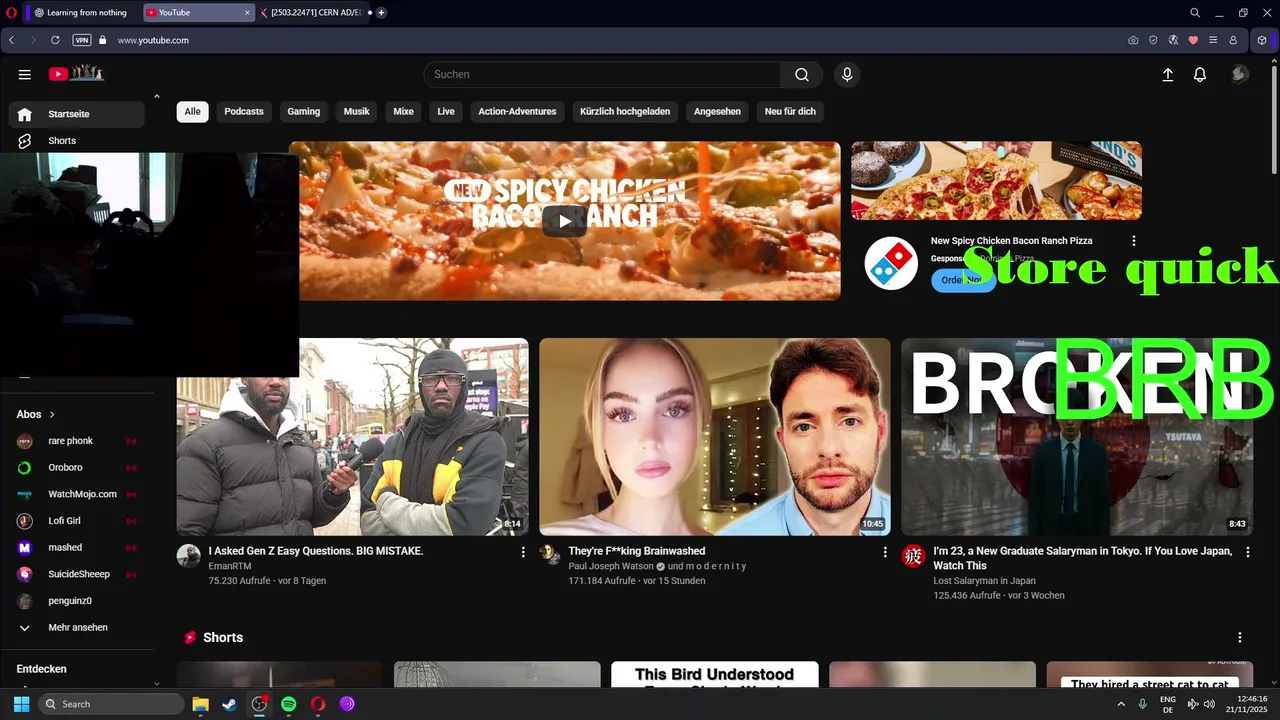Click the padlock site info icon

102,40
